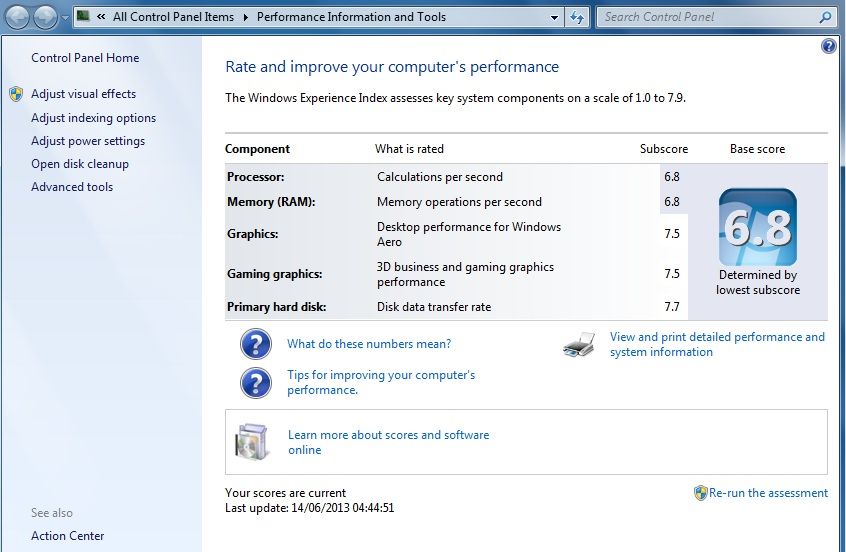Screen dimensions: 846x552
Task: Click the Control Panel icon in address bar
Action: pyautogui.click(x=83, y=16)
